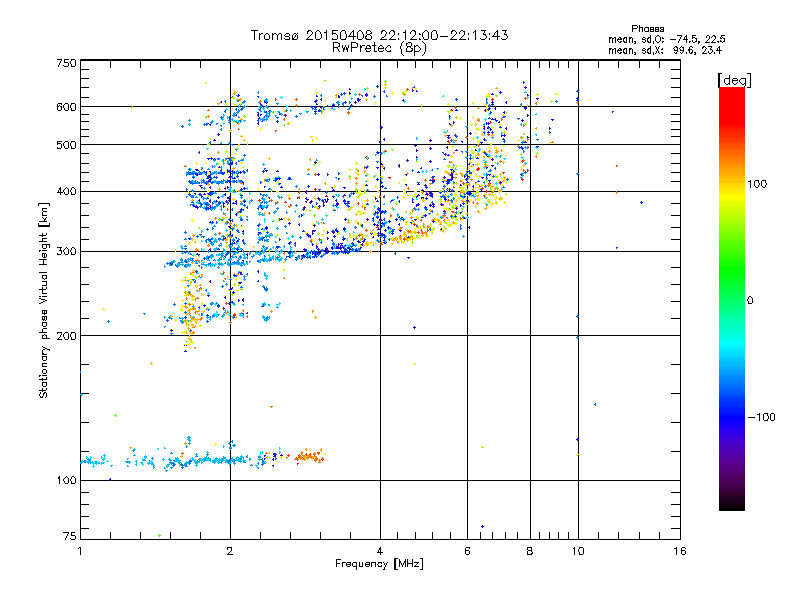Click the y-axis tick label '750'
800x600 pixels.
(x=66, y=63)
